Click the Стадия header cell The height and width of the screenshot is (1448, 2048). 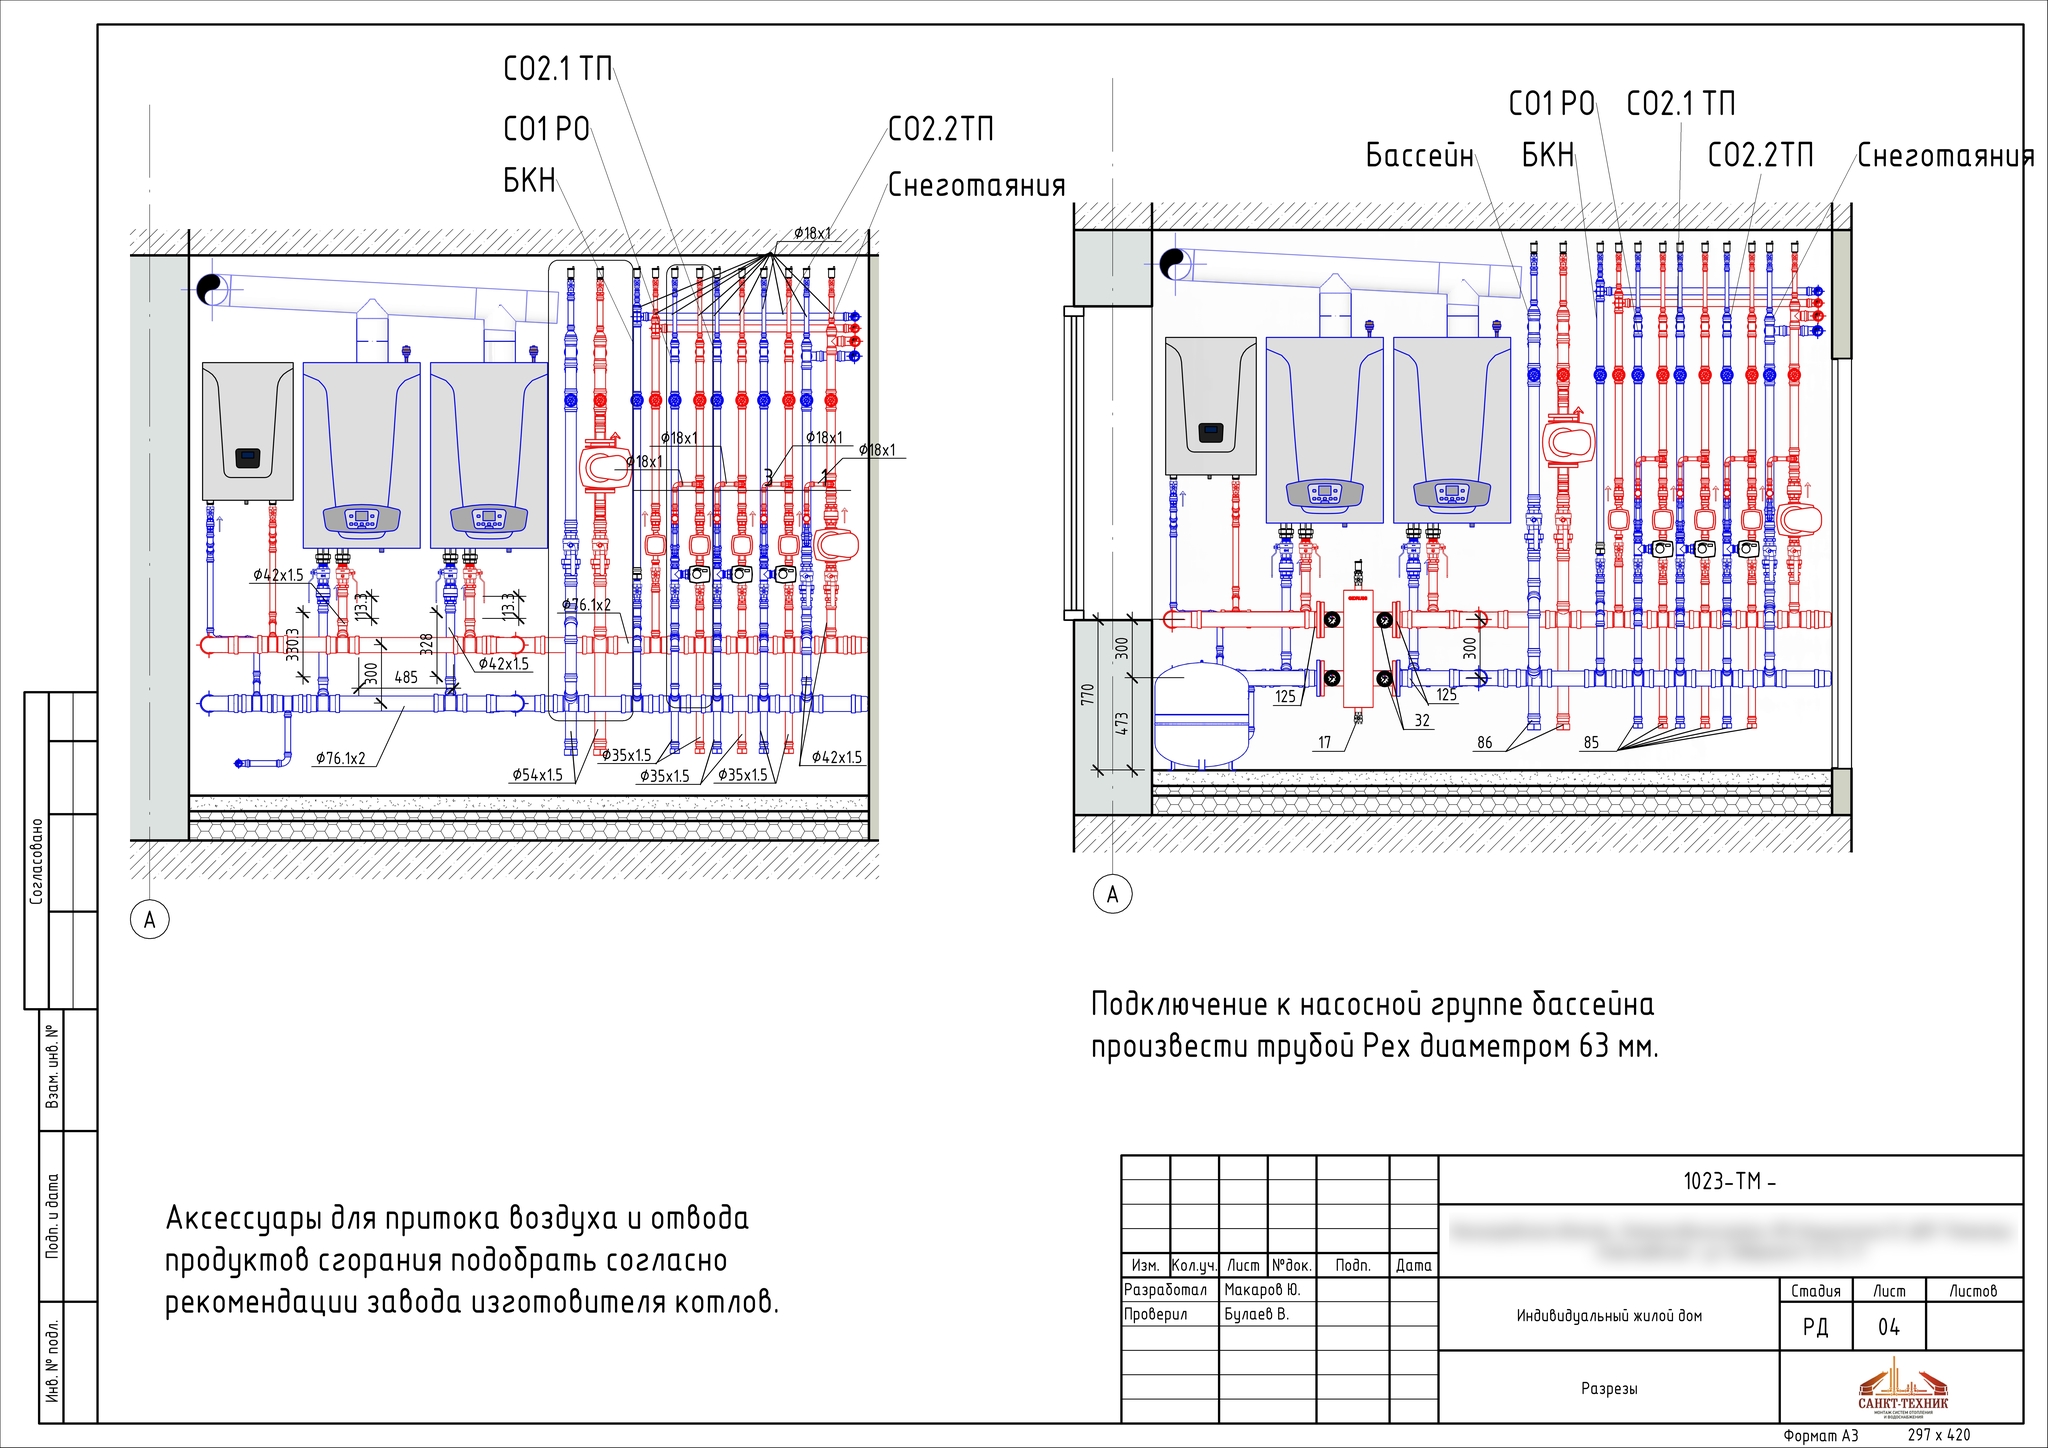pyautogui.click(x=1815, y=1290)
